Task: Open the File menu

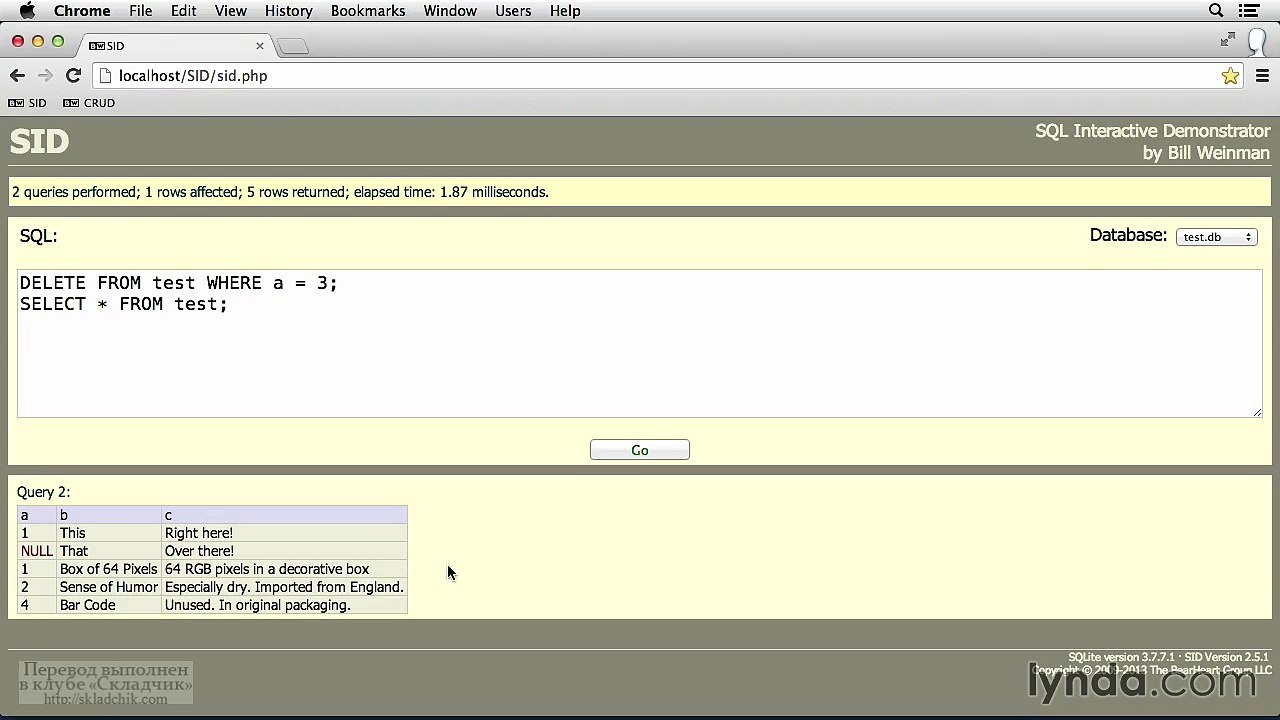Action: [140, 11]
